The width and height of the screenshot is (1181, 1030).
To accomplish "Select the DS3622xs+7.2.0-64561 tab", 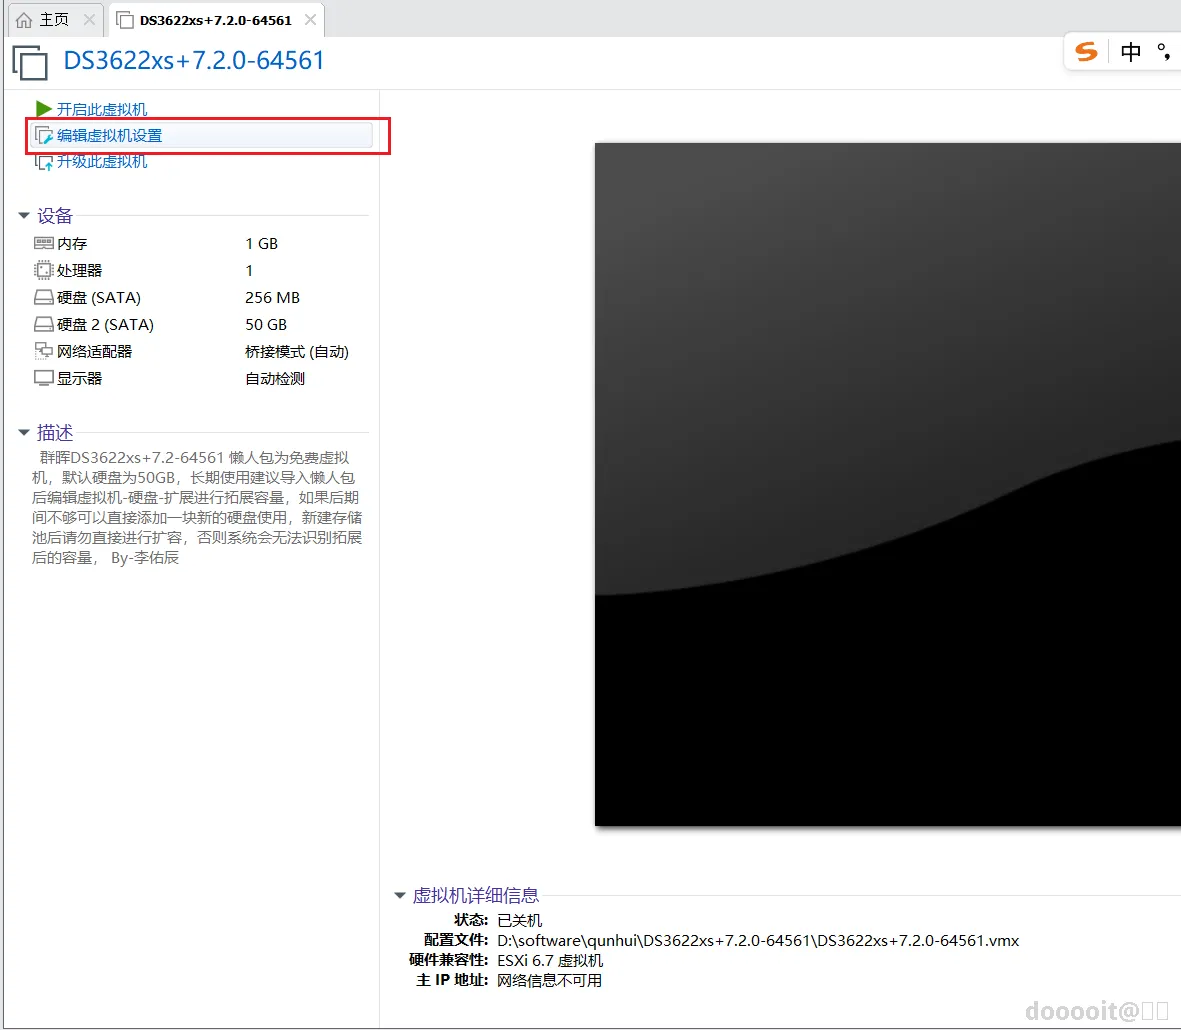I will pyautogui.click(x=215, y=20).
